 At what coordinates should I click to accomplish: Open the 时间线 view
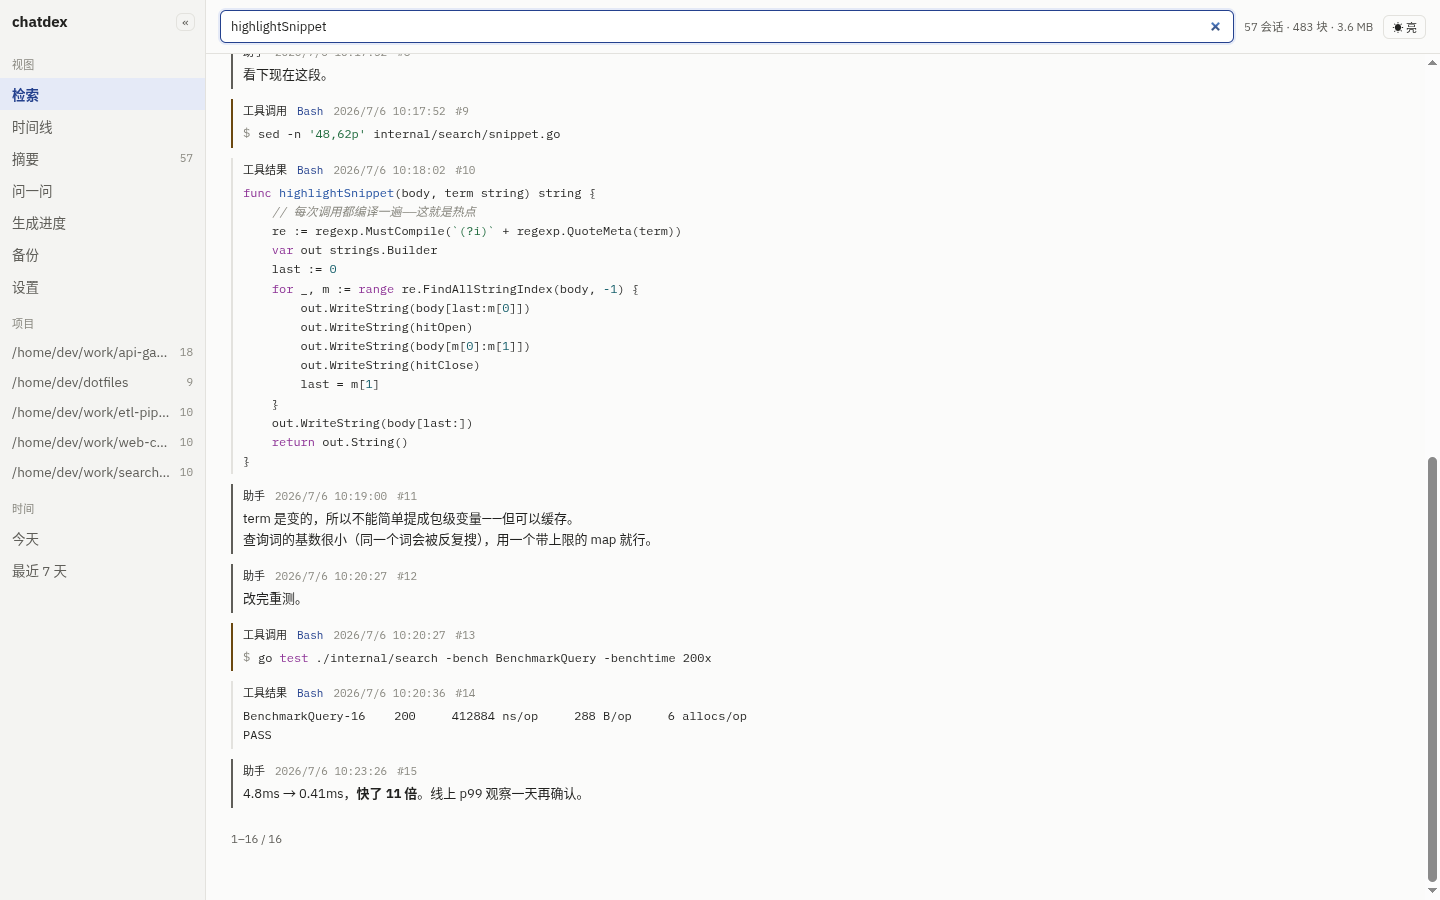(102, 127)
